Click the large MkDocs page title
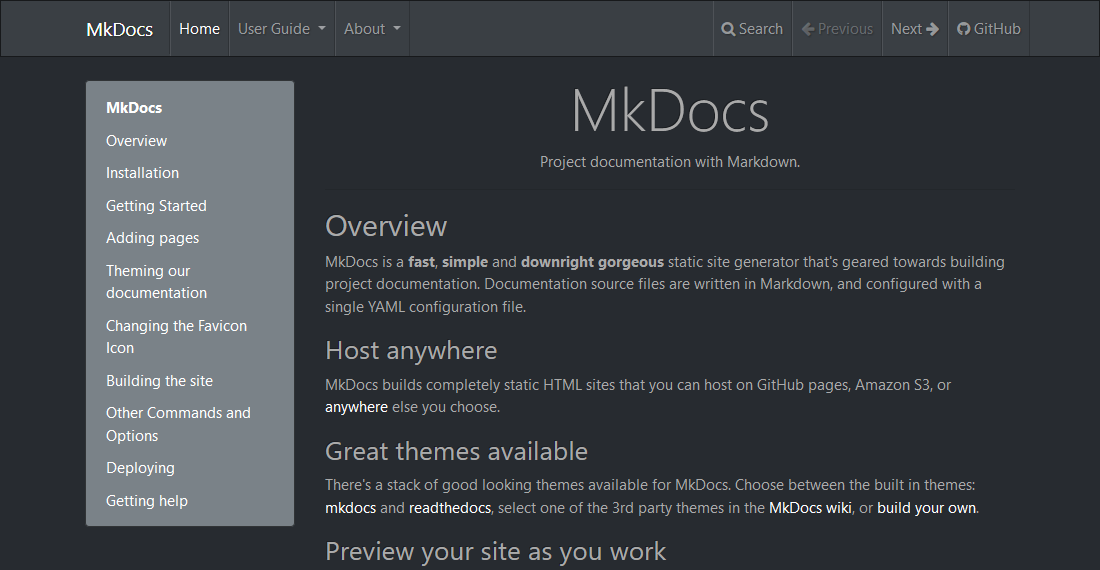 [x=670, y=111]
